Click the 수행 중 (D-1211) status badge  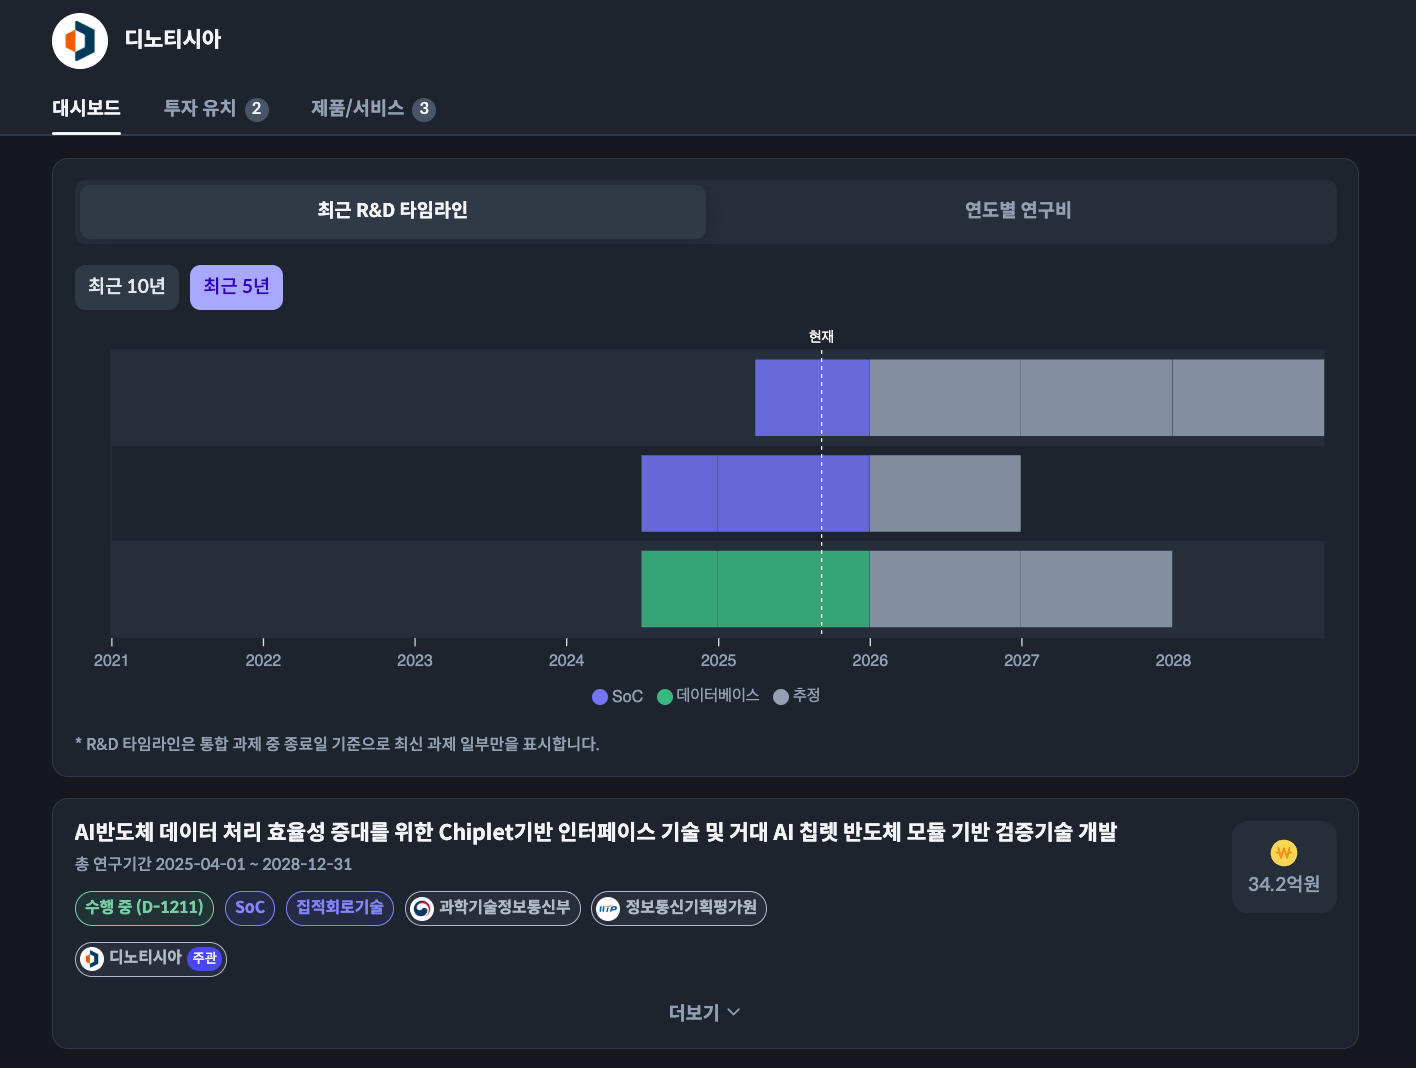pyautogui.click(x=144, y=908)
